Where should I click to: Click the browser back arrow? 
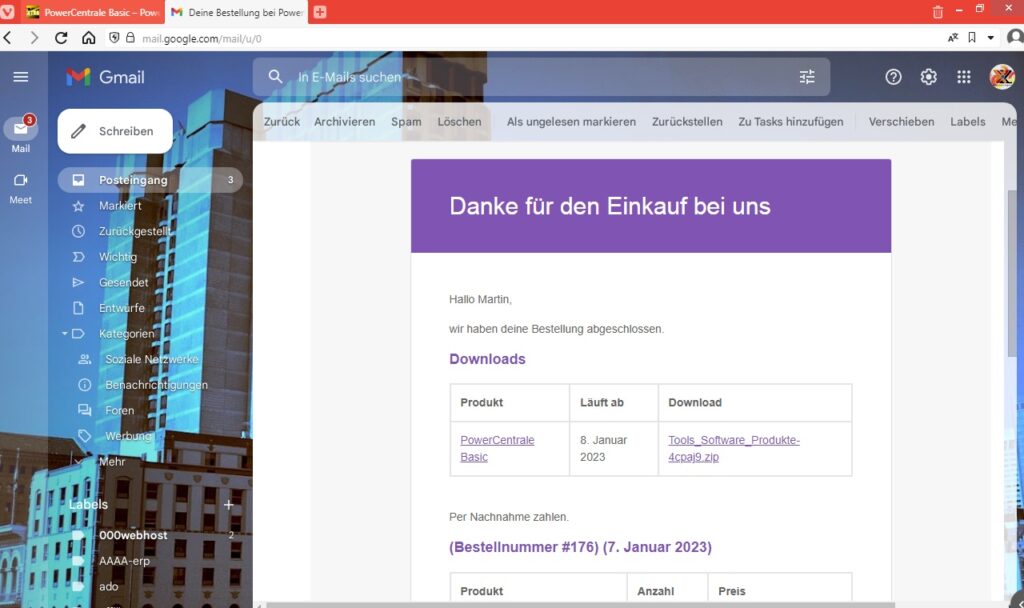[8, 38]
